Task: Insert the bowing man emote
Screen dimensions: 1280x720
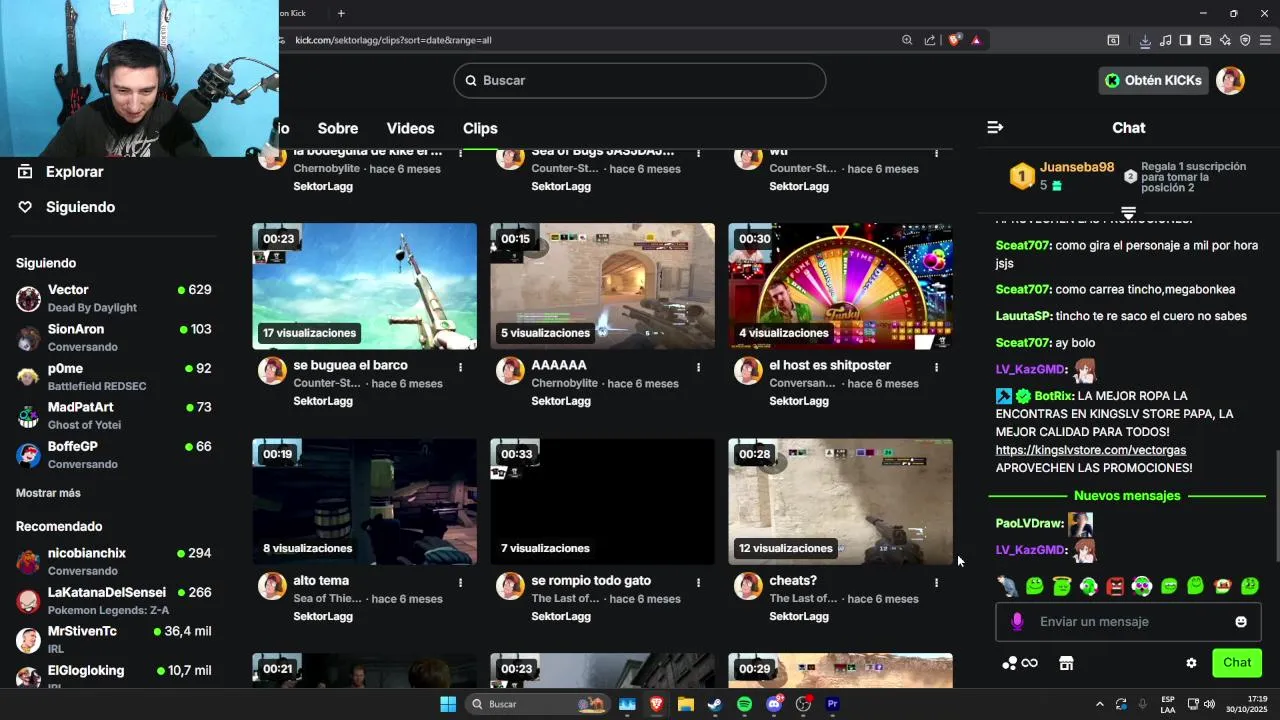Action: click(1007, 586)
